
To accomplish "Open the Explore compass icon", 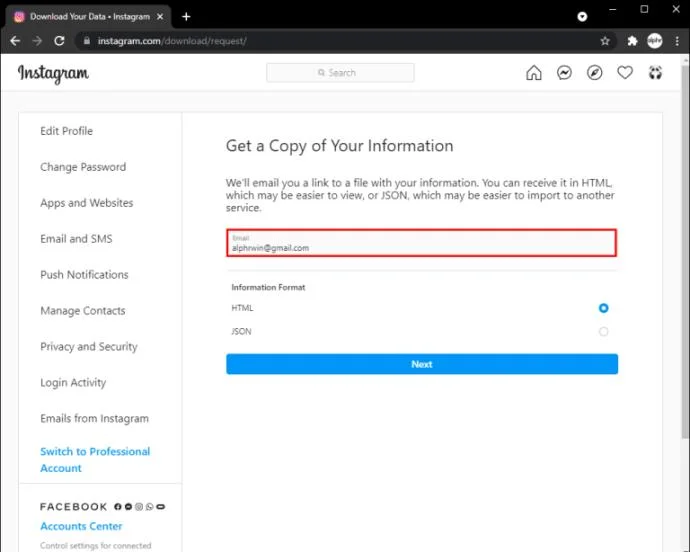I will click(x=595, y=73).
